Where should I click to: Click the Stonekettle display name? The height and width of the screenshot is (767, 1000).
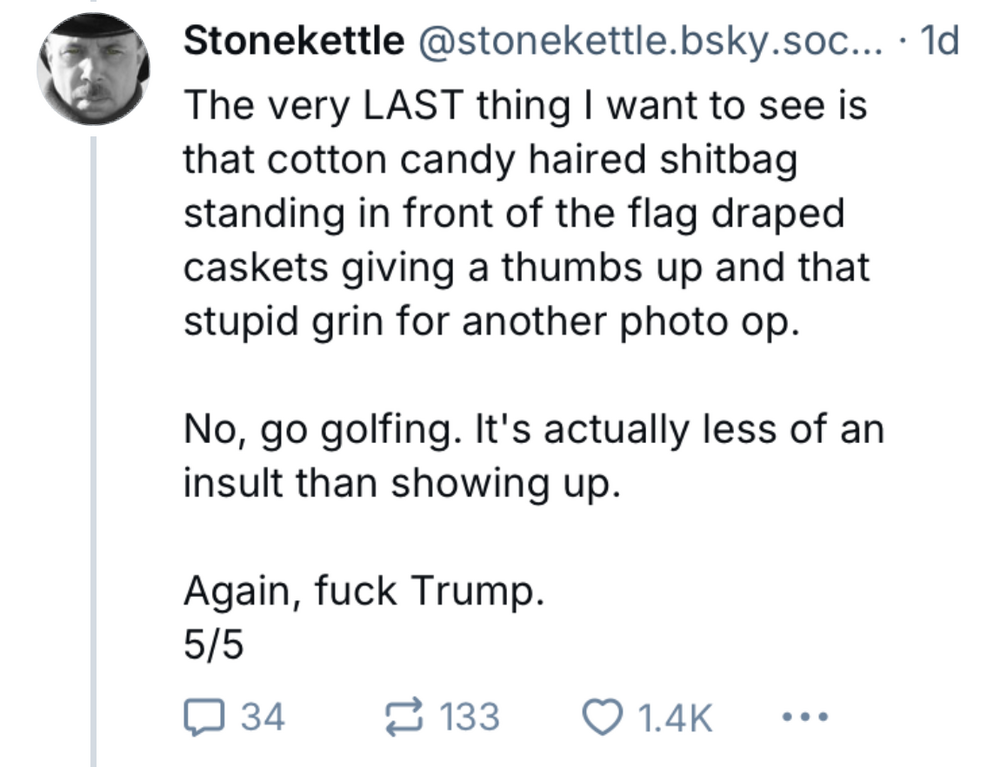point(294,41)
